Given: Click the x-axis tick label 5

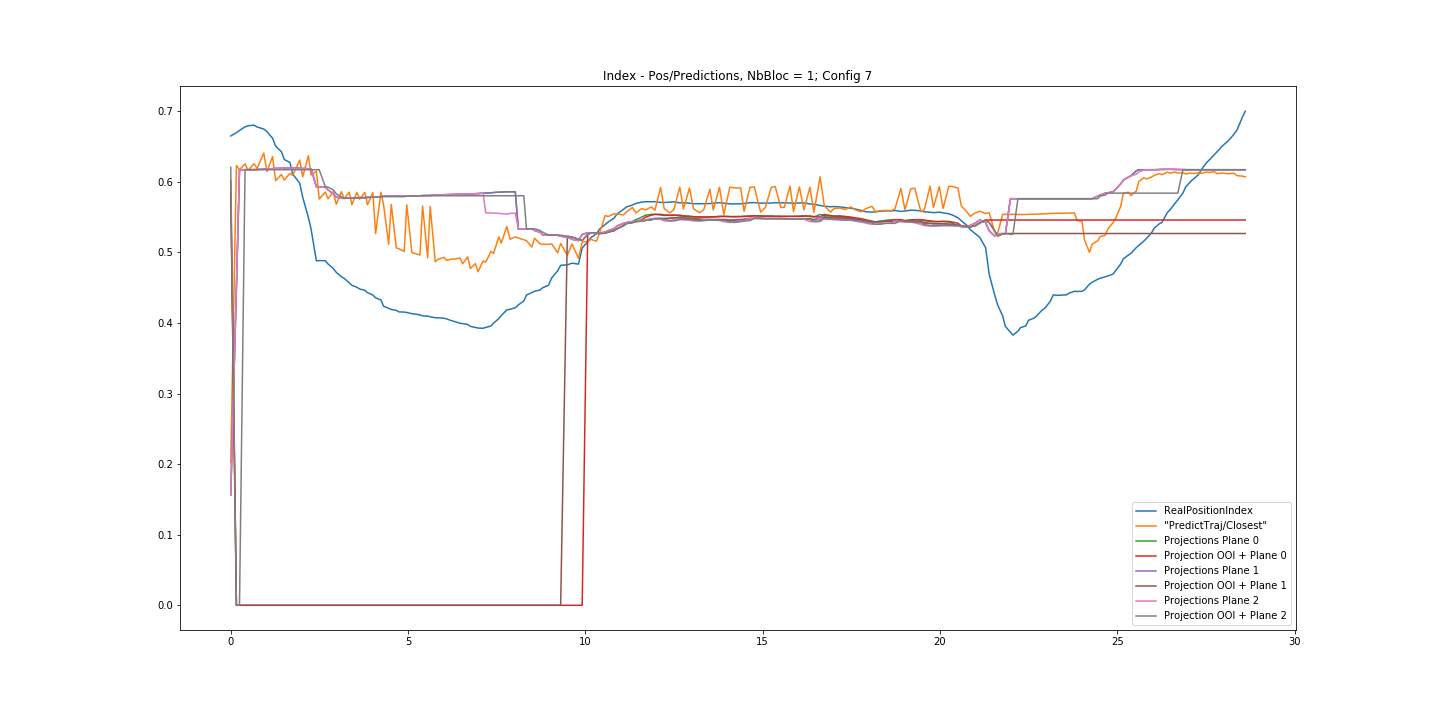Looking at the screenshot, I should click(408, 641).
